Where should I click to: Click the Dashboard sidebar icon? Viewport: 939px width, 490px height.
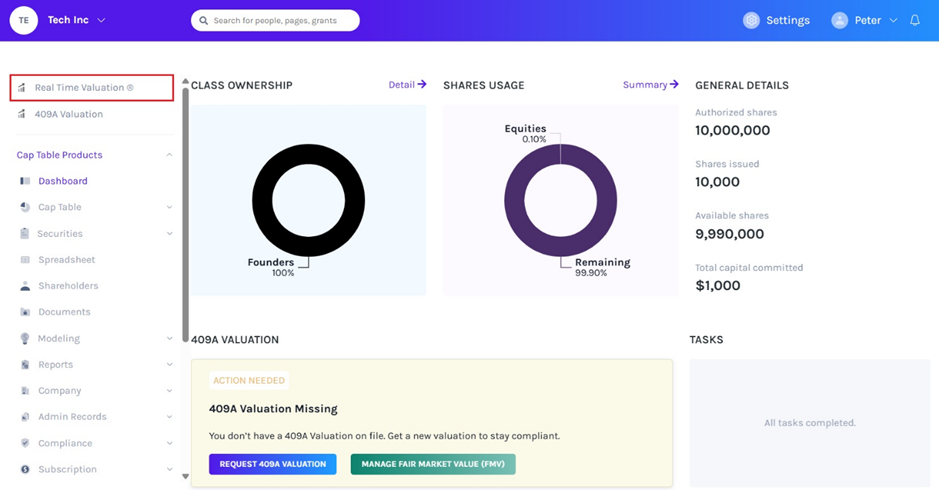(25, 181)
